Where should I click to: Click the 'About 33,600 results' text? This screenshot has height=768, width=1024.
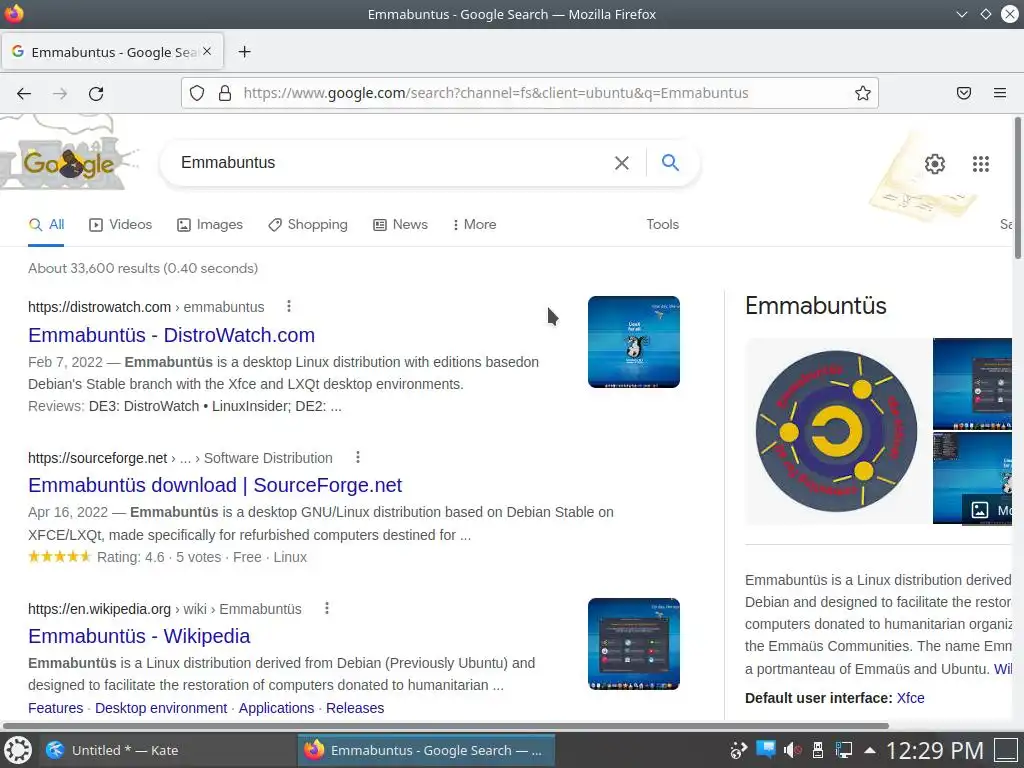[143, 268]
